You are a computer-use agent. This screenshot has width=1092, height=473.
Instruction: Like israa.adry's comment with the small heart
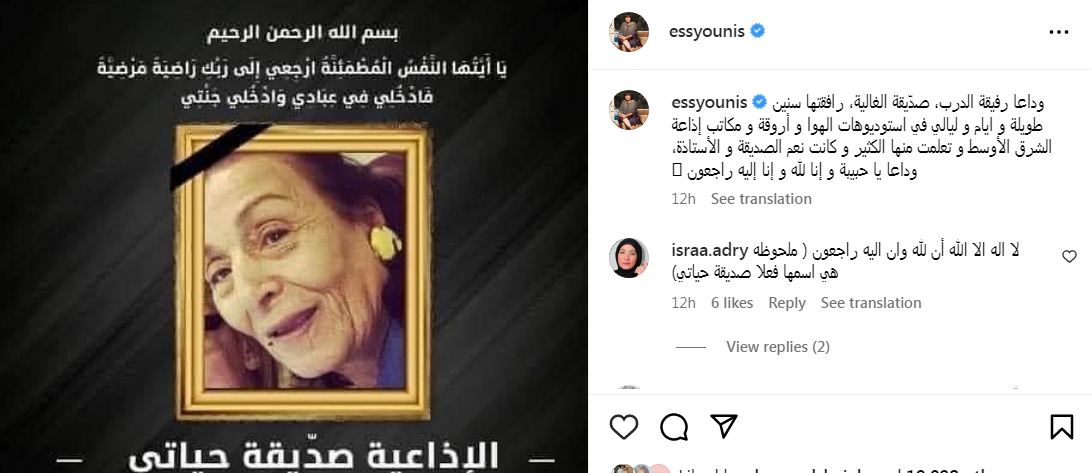pyautogui.click(x=1069, y=256)
